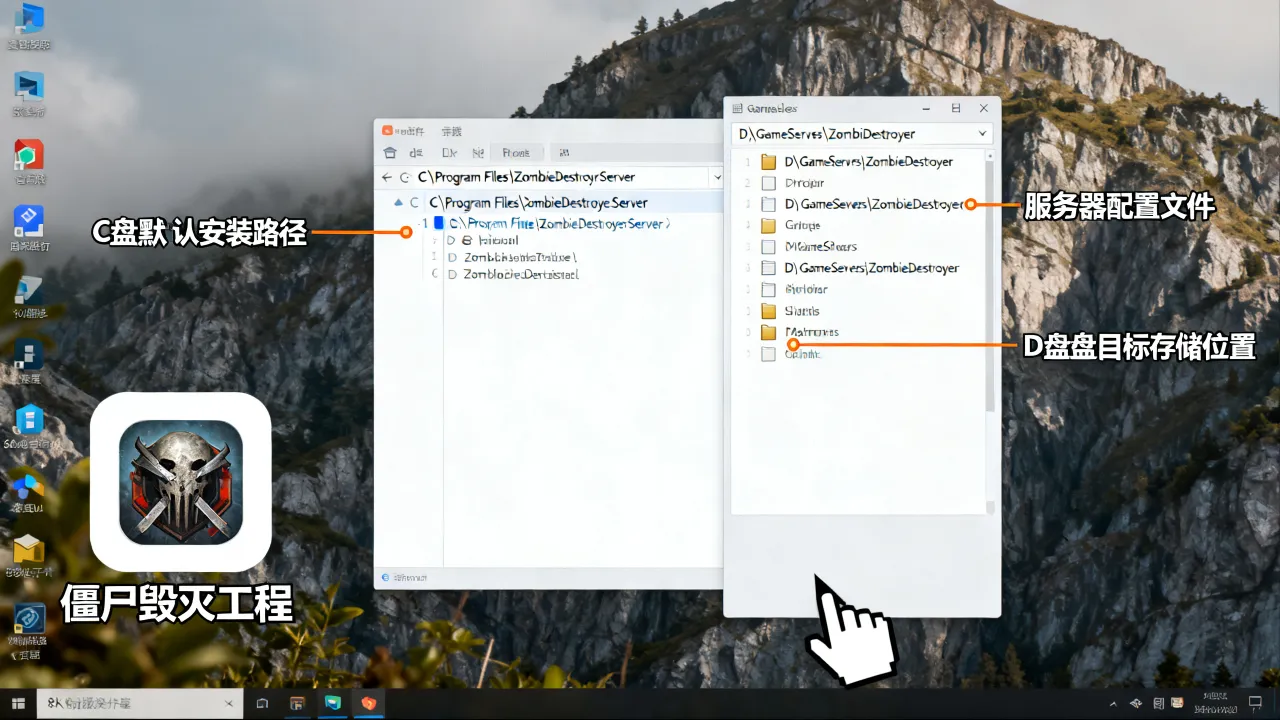Open the notification center icon
The width and height of the screenshot is (1280, 720).
pos(1256,704)
